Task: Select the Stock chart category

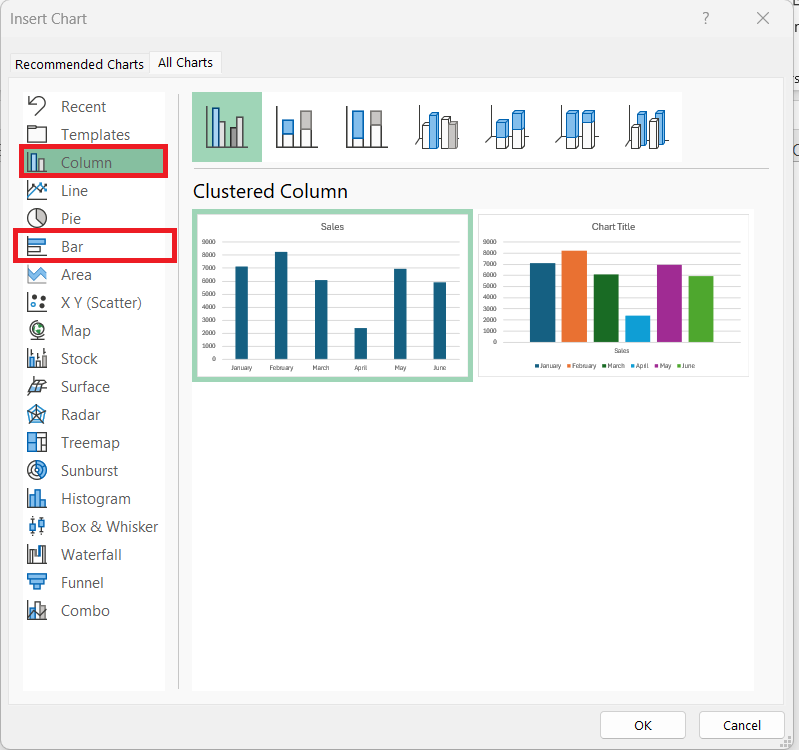Action: point(94,359)
